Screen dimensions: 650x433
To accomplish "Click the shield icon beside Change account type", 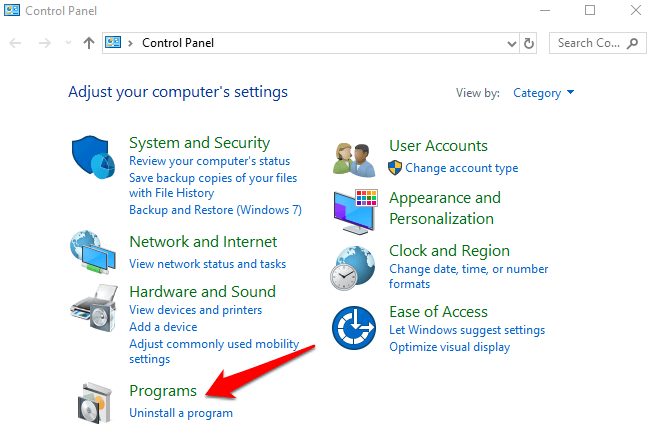I will coord(395,168).
